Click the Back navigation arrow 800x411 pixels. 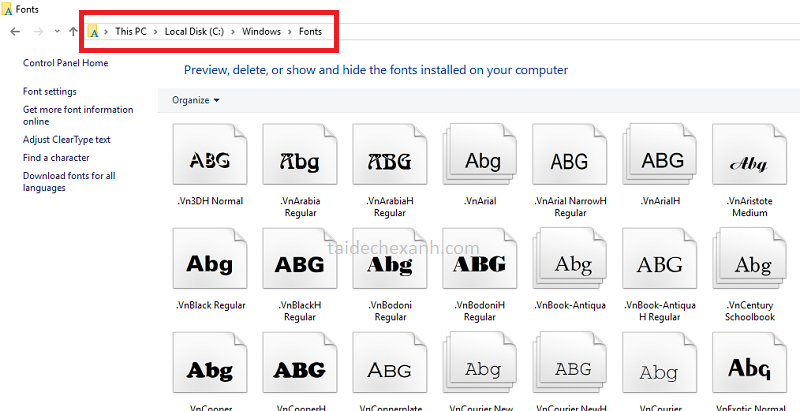(15, 32)
